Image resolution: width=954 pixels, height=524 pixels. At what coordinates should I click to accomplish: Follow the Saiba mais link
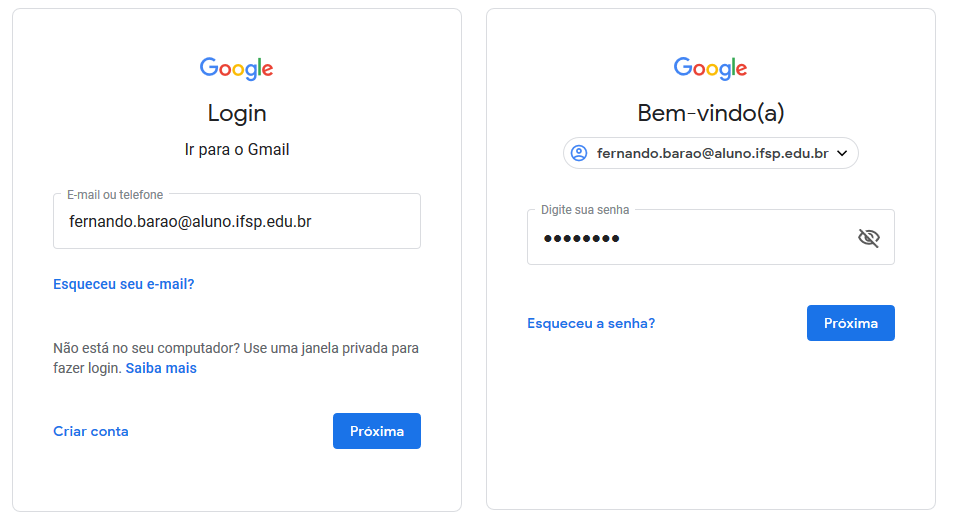coord(161,368)
